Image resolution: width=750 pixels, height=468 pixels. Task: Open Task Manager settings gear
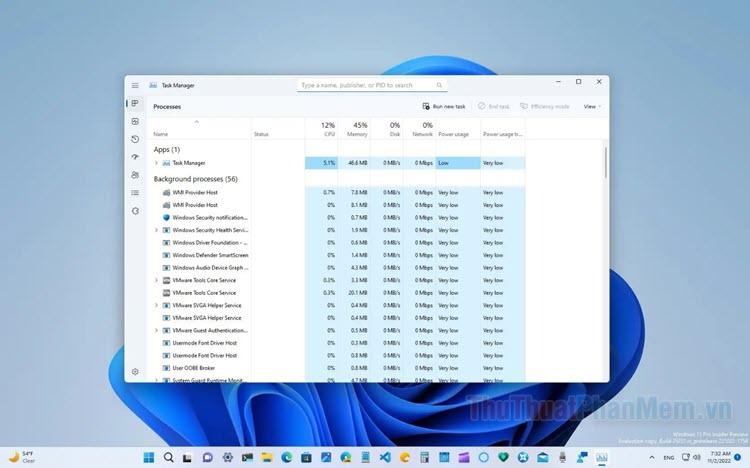(x=135, y=371)
